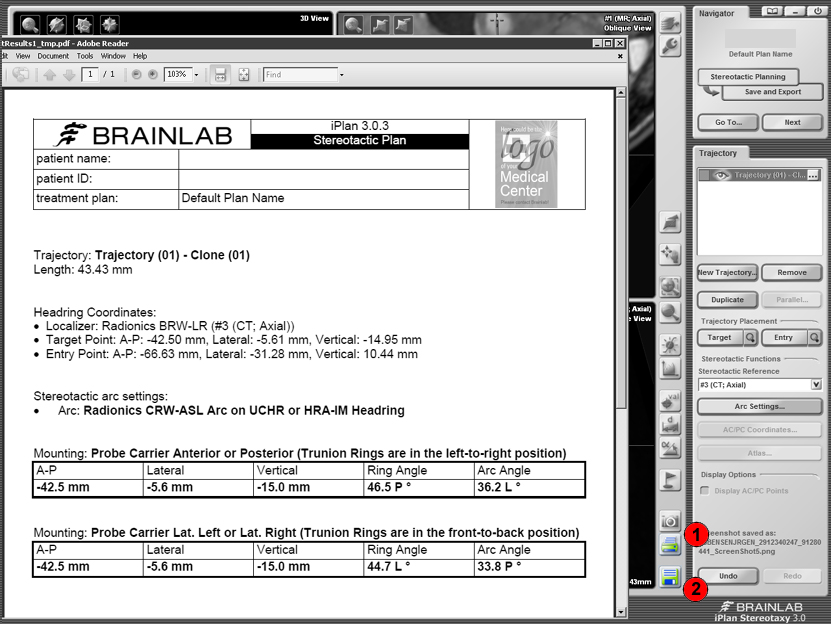831x624 pixels.
Task: Click the New Trajectory button
Action: (727, 273)
